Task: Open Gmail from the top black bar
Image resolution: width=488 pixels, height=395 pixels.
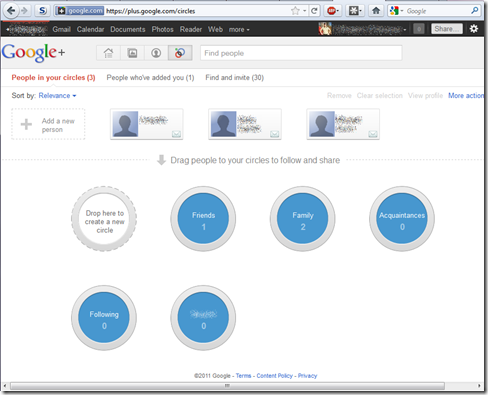Action: pos(61,29)
